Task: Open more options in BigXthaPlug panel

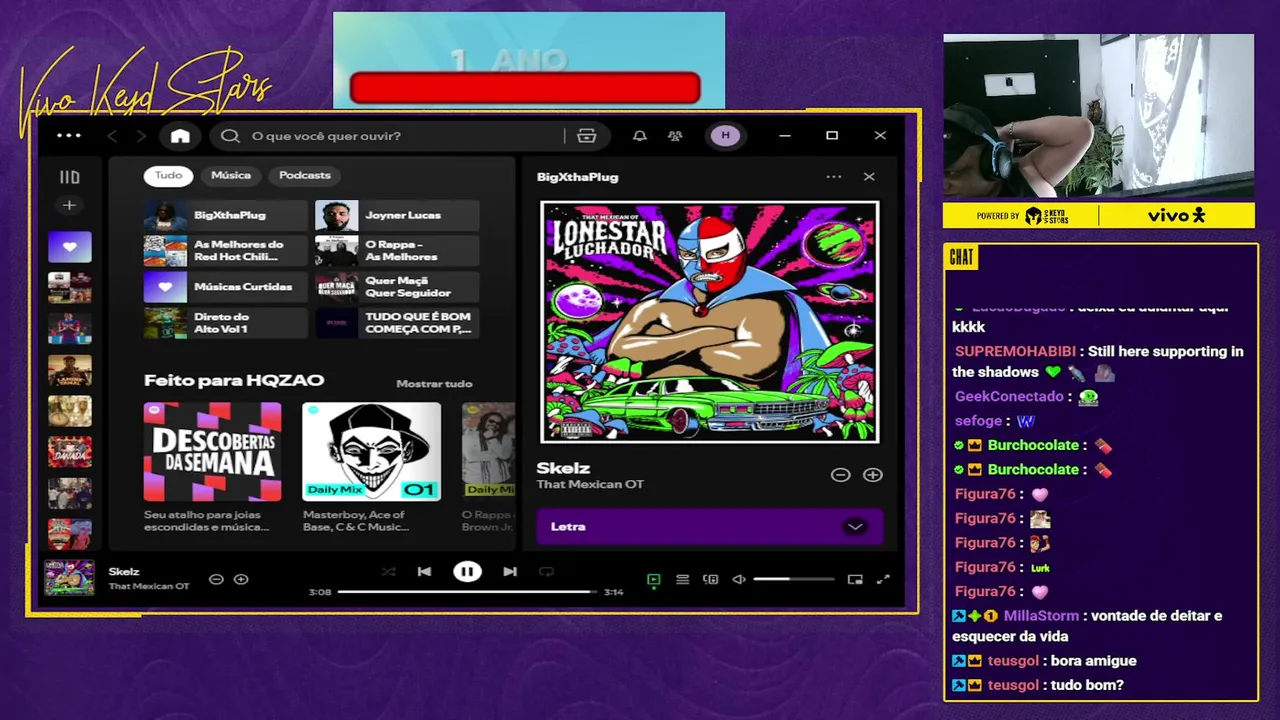Action: [x=834, y=177]
